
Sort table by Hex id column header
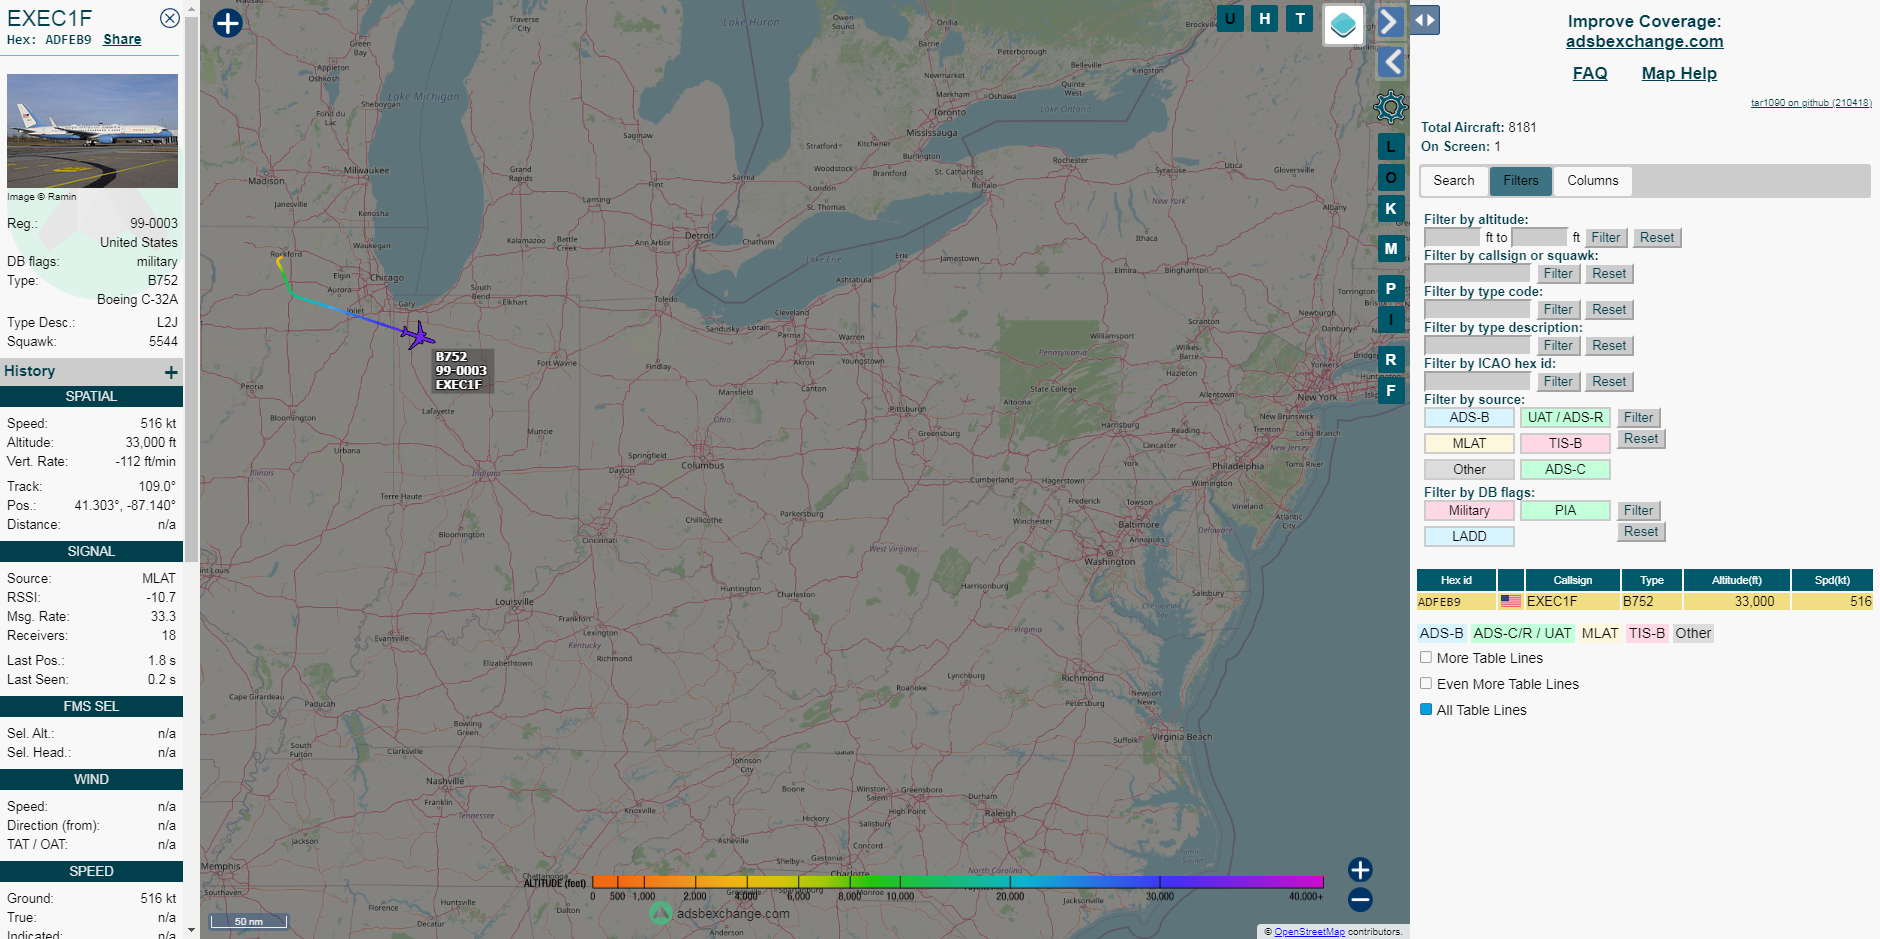coord(1456,580)
